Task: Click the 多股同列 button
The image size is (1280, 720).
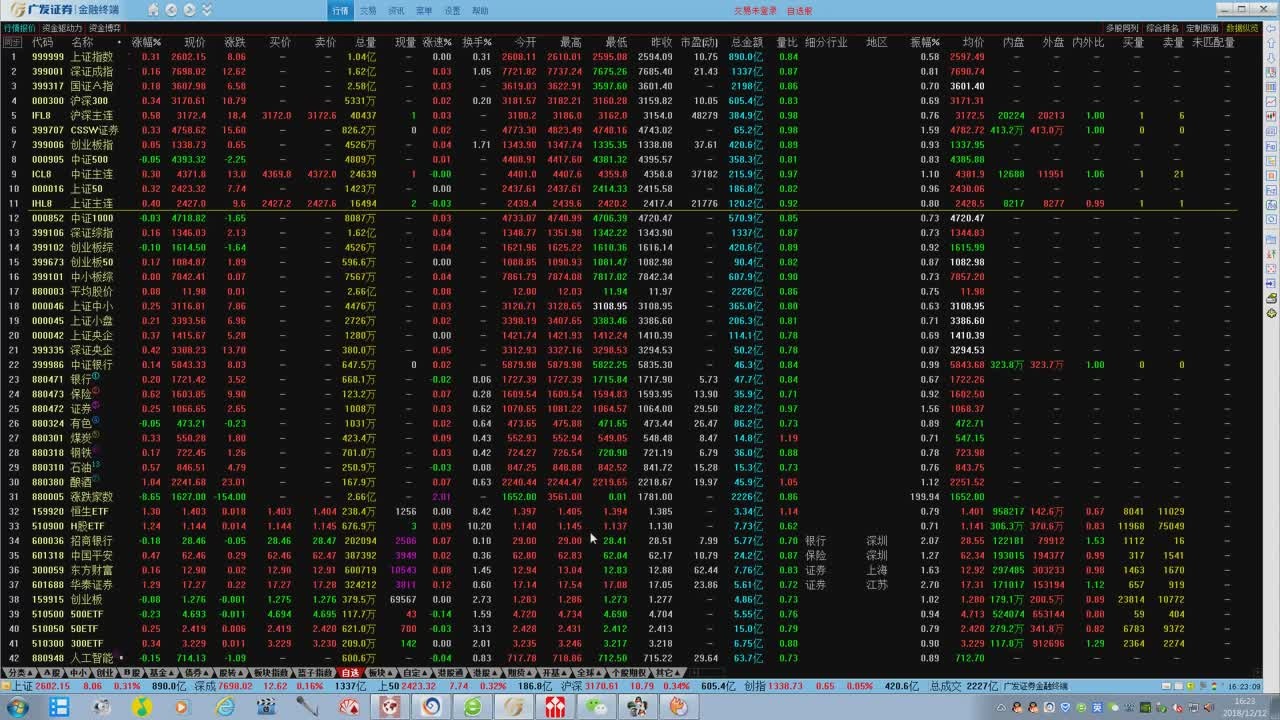Action: pos(1122,28)
